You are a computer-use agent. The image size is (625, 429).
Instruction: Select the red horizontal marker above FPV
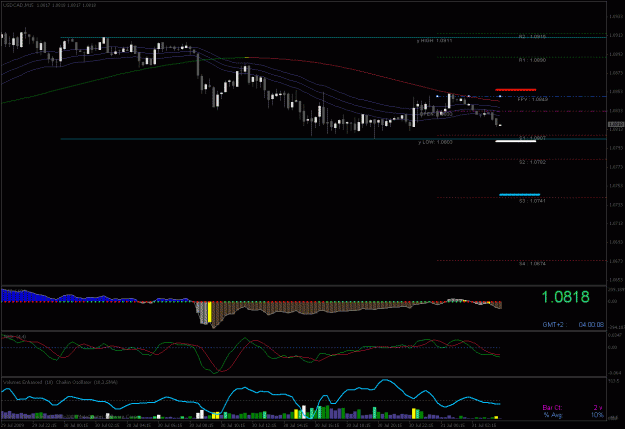point(515,90)
